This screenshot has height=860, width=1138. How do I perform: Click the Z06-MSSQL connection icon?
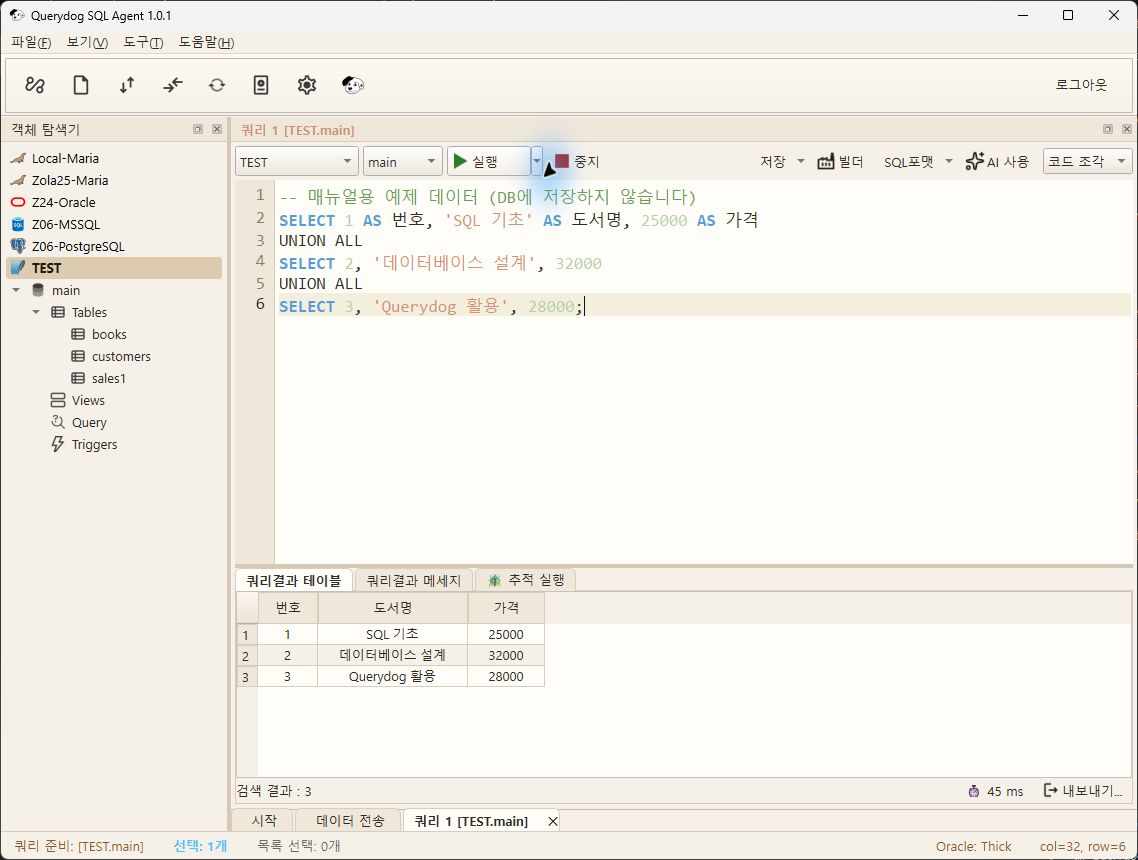click(x=18, y=224)
